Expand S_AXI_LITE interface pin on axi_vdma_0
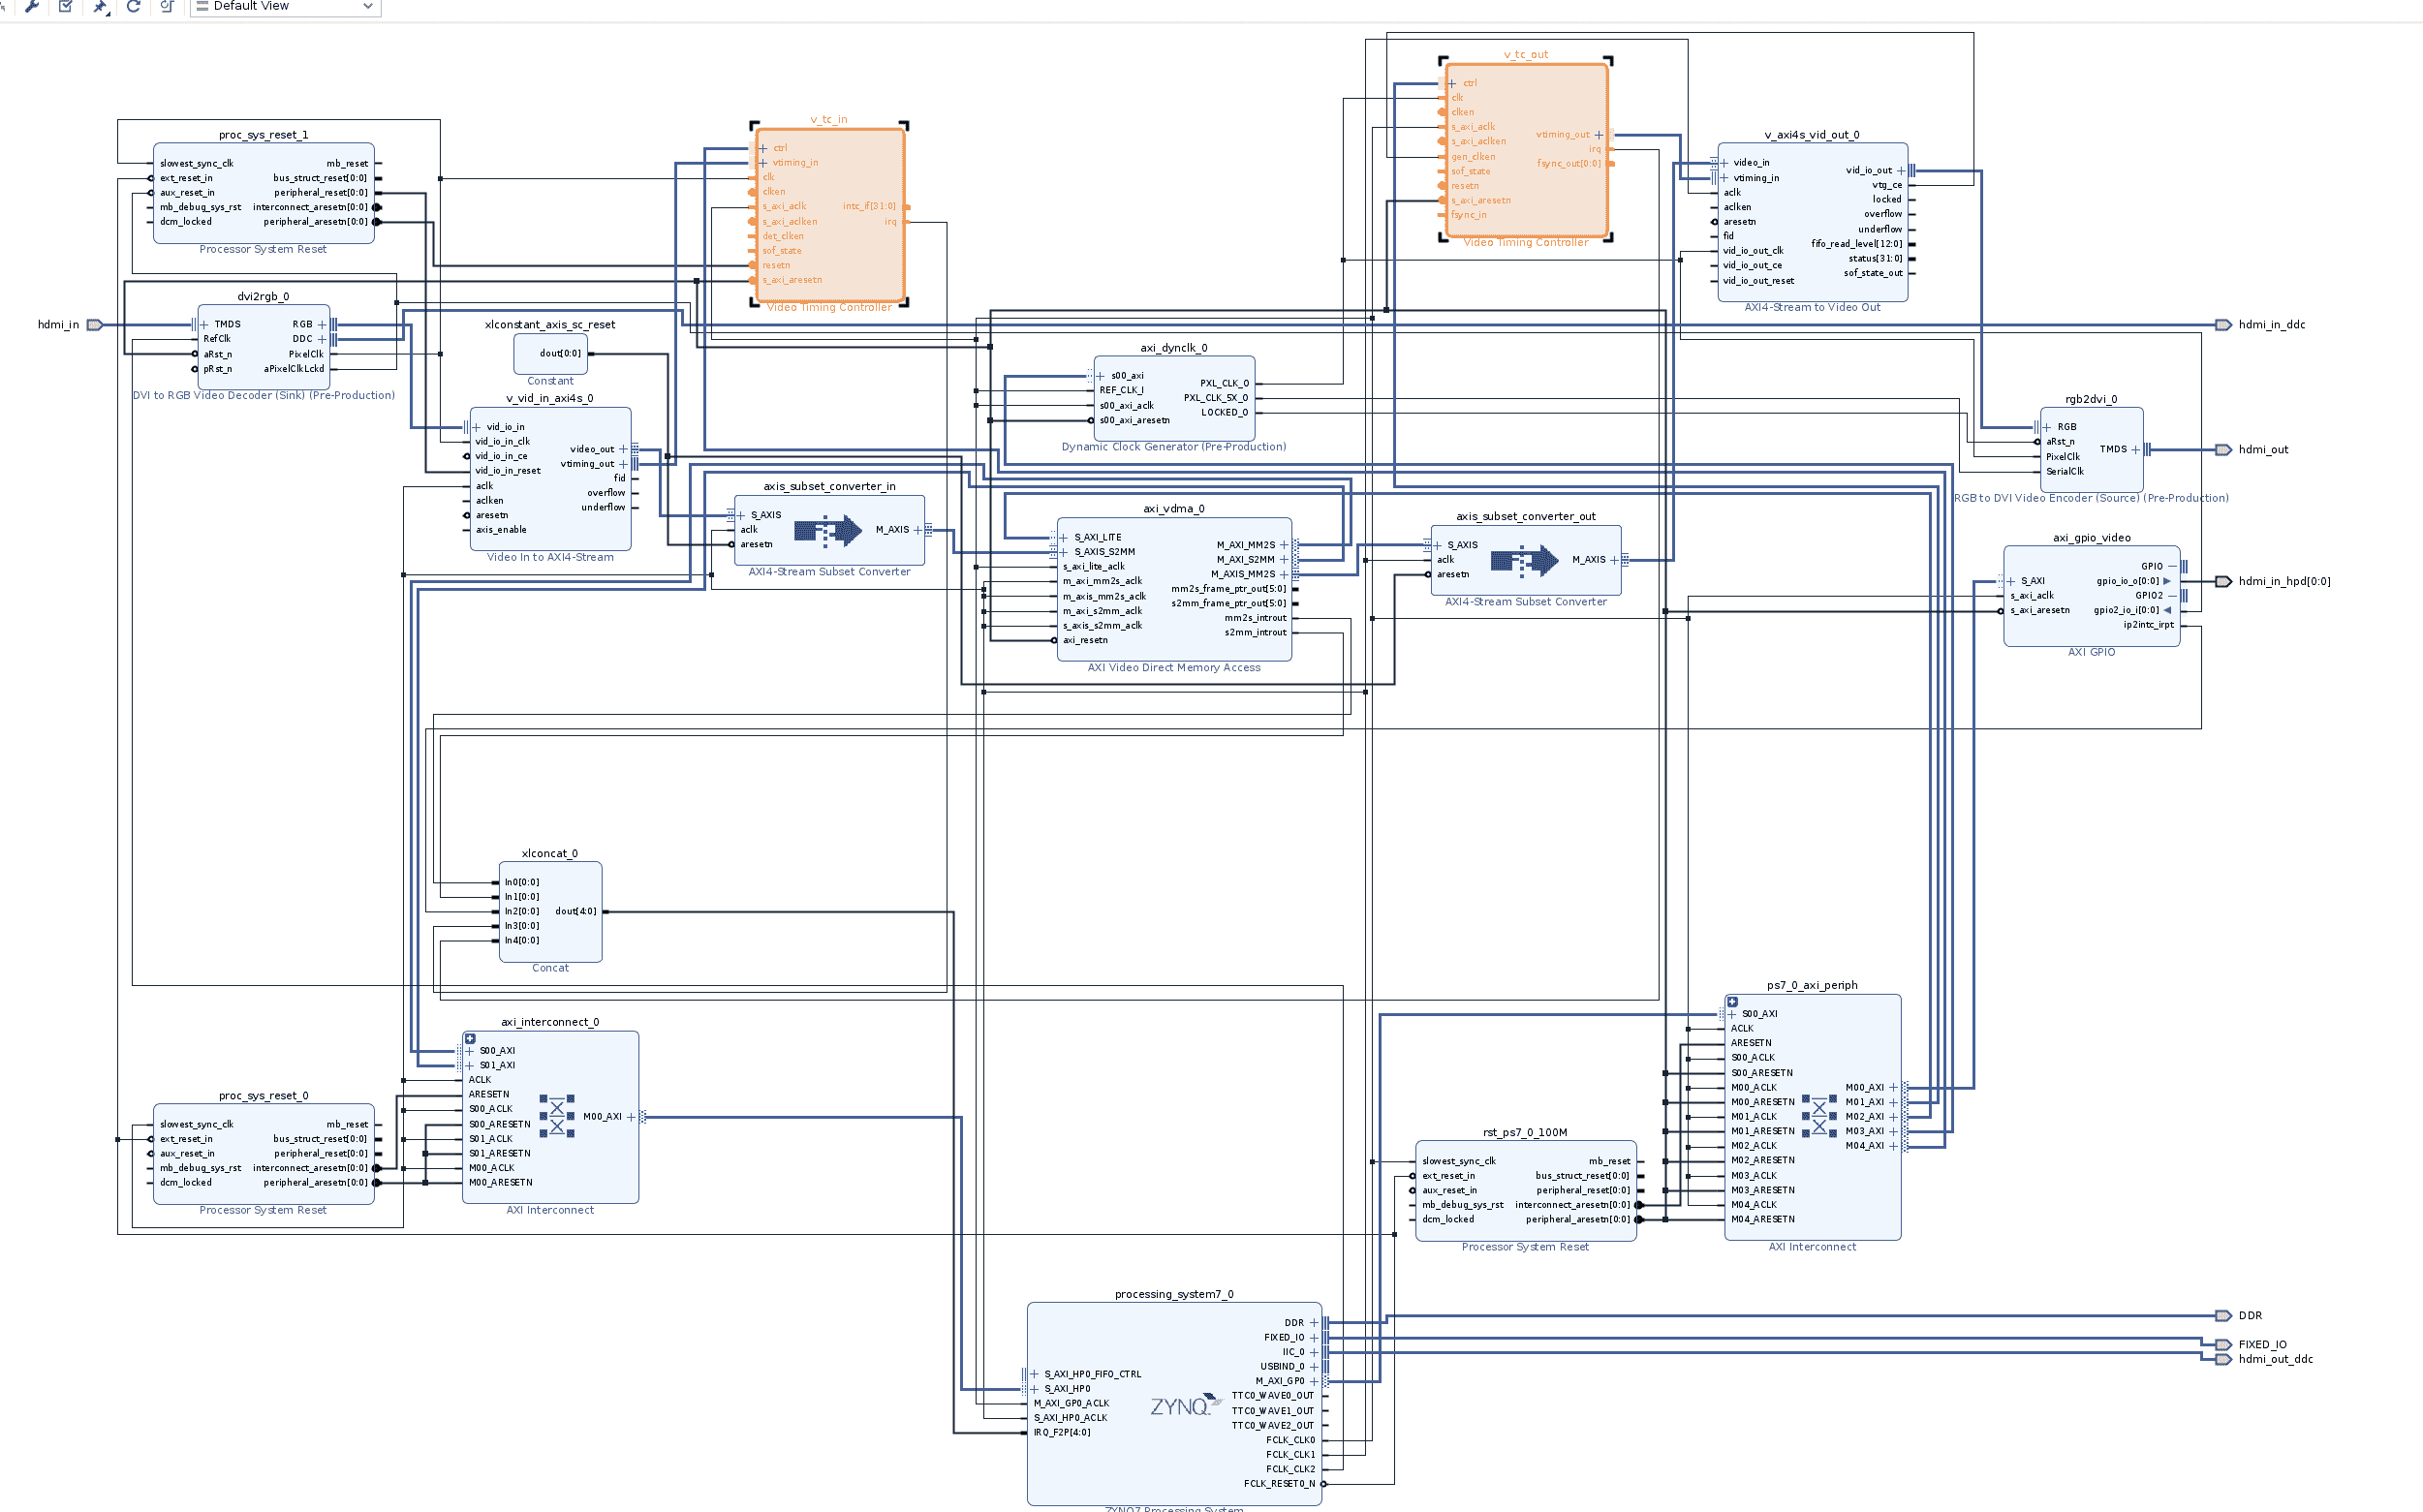 pyautogui.click(x=1064, y=538)
